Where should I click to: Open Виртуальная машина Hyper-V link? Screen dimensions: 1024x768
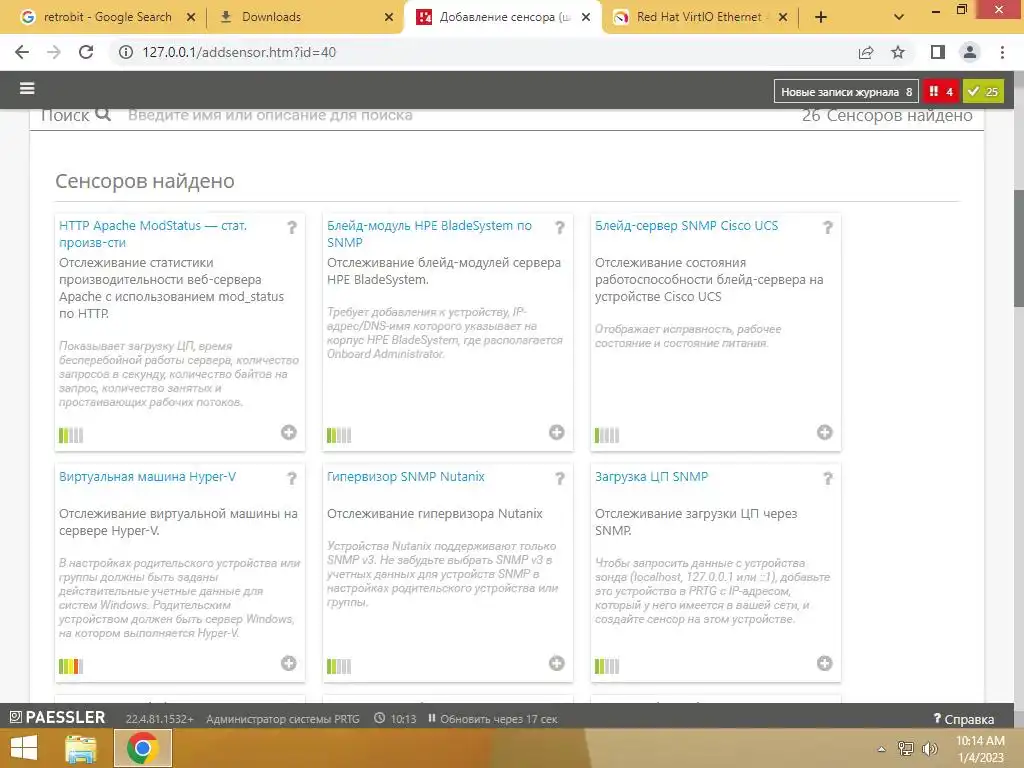(148, 477)
